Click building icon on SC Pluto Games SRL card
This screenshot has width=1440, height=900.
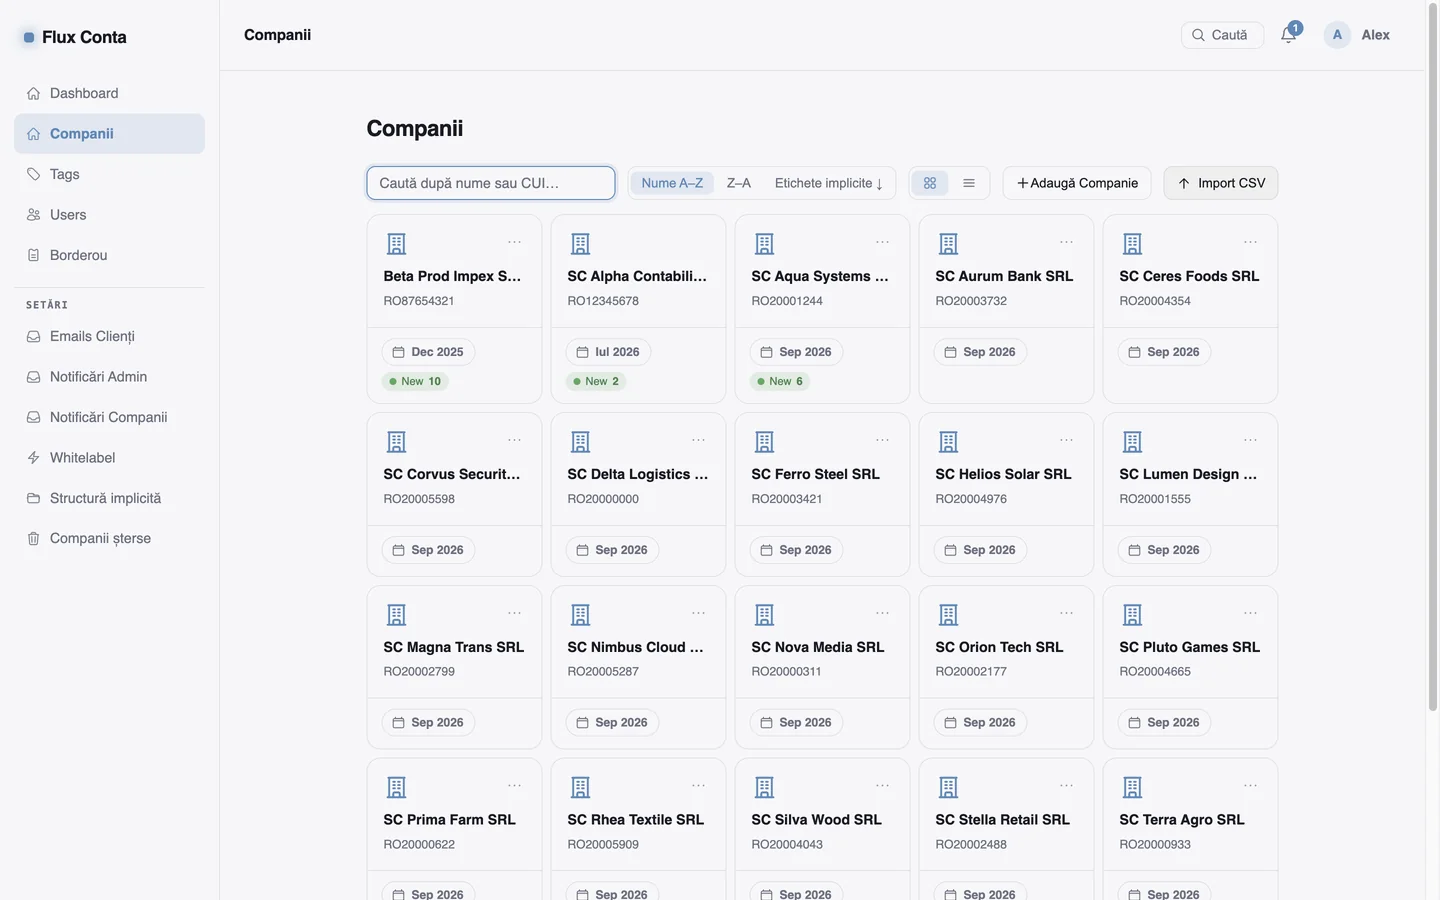[x=1132, y=615]
